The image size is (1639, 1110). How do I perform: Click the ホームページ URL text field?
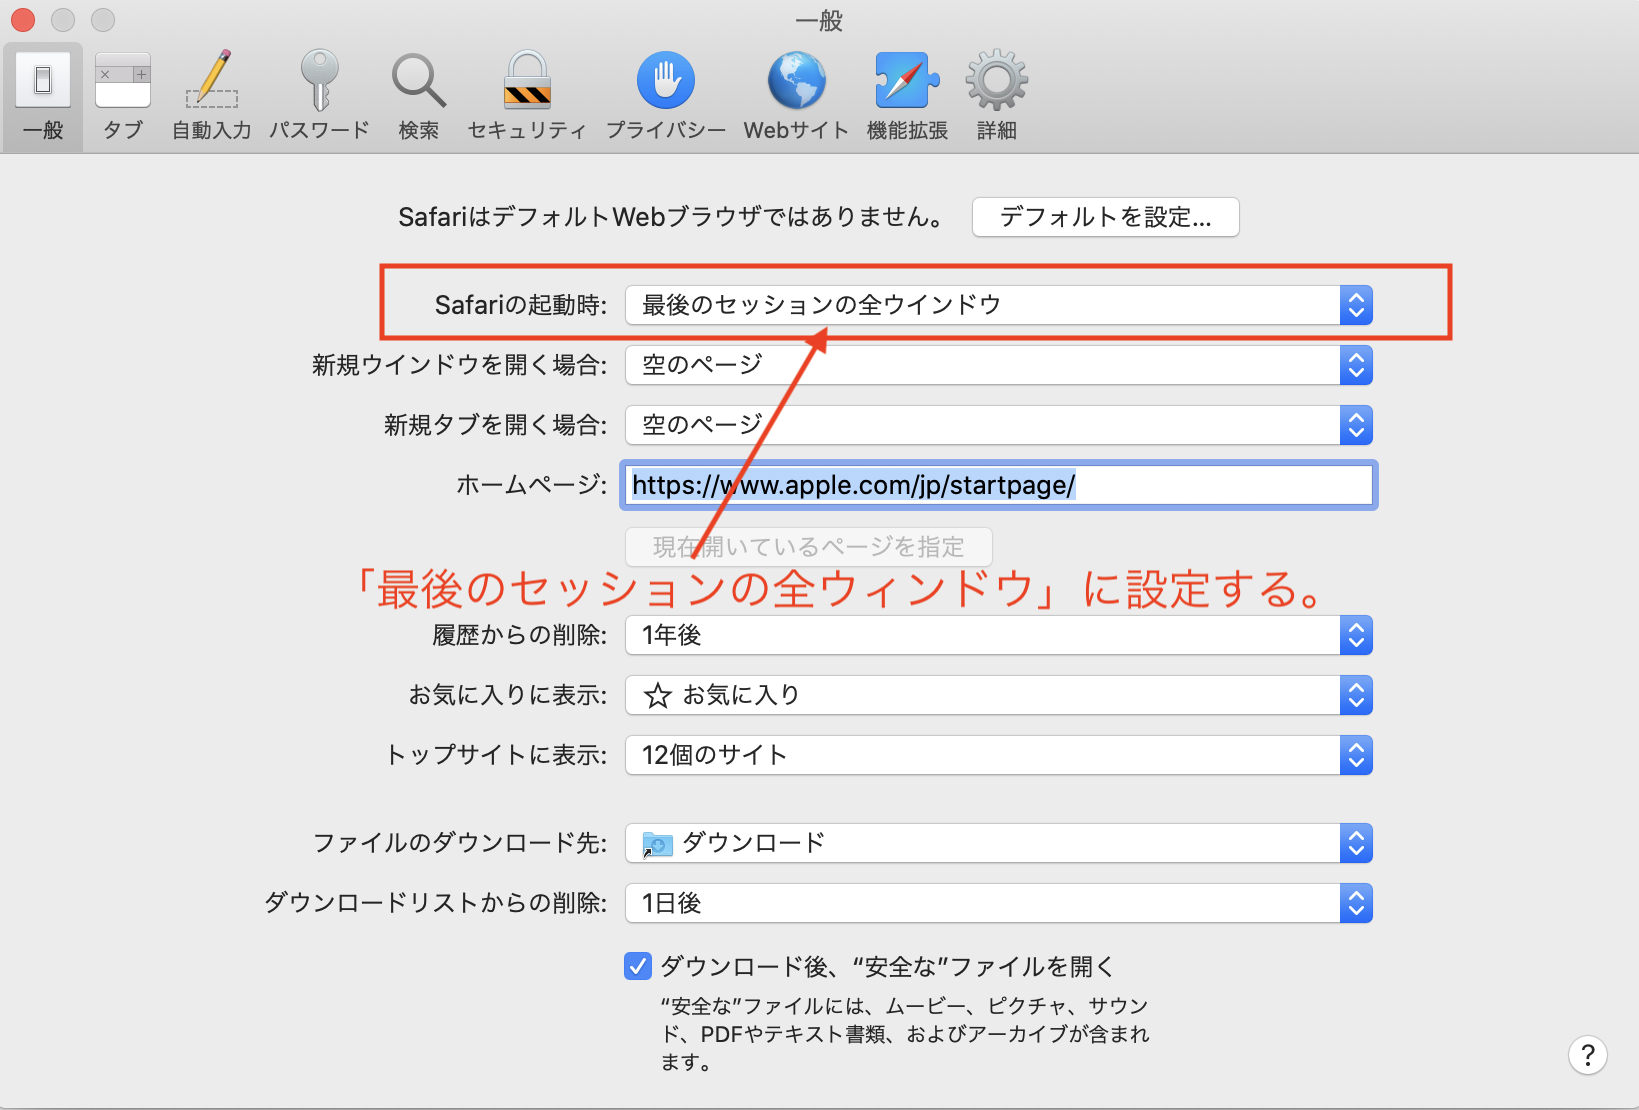999,485
